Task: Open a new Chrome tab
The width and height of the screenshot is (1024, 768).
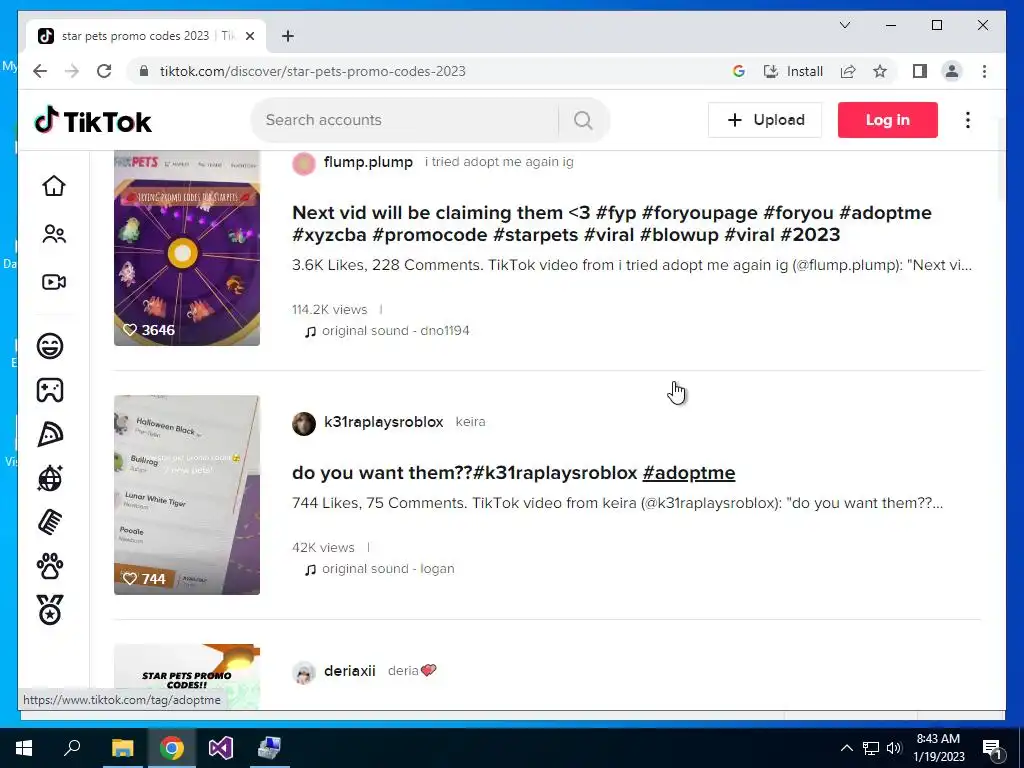Action: (287, 36)
